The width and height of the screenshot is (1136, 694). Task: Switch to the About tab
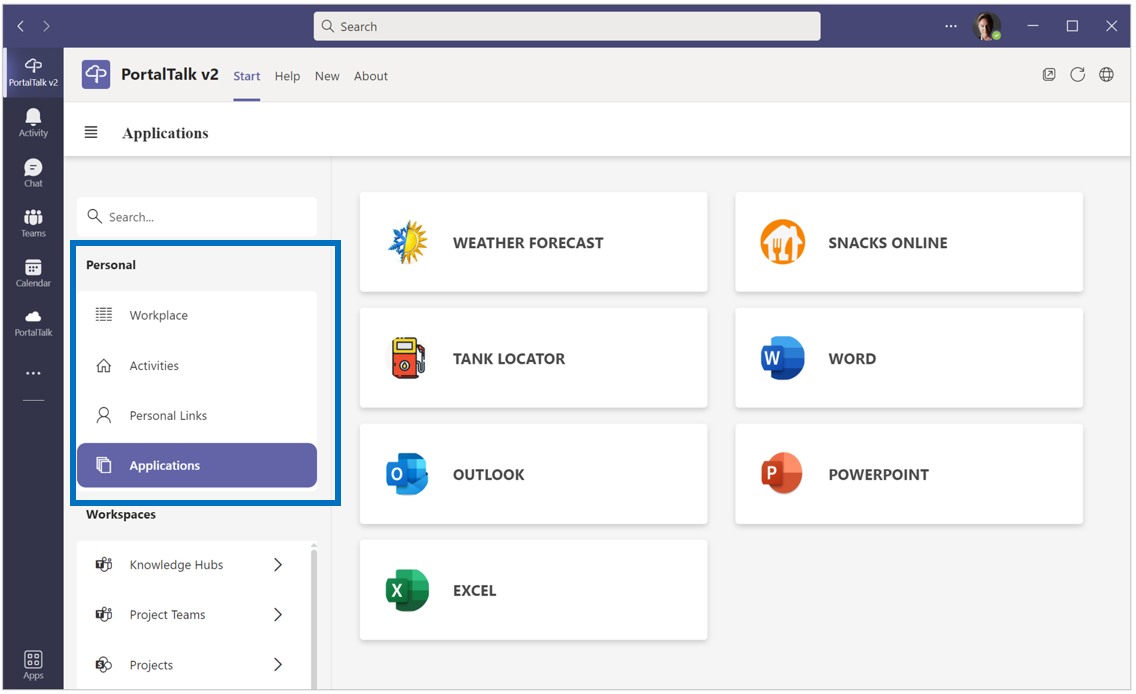pyautogui.click(x=370, y=76)
